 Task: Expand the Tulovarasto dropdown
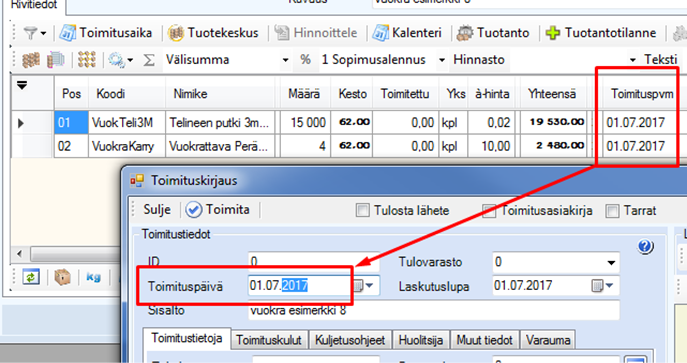[611, 263]
